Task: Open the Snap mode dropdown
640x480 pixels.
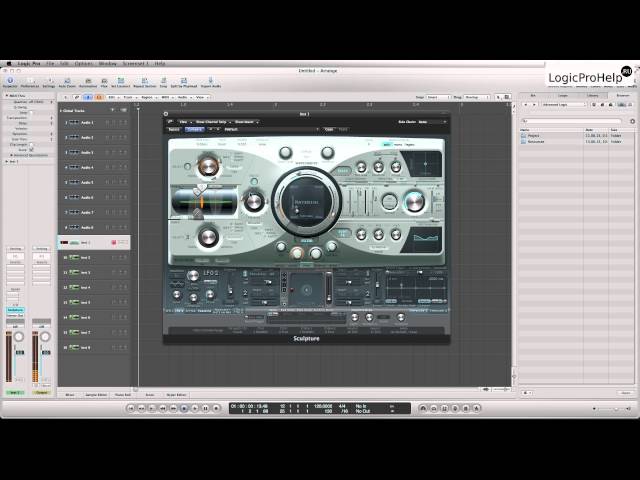Action: coord(438,97)
